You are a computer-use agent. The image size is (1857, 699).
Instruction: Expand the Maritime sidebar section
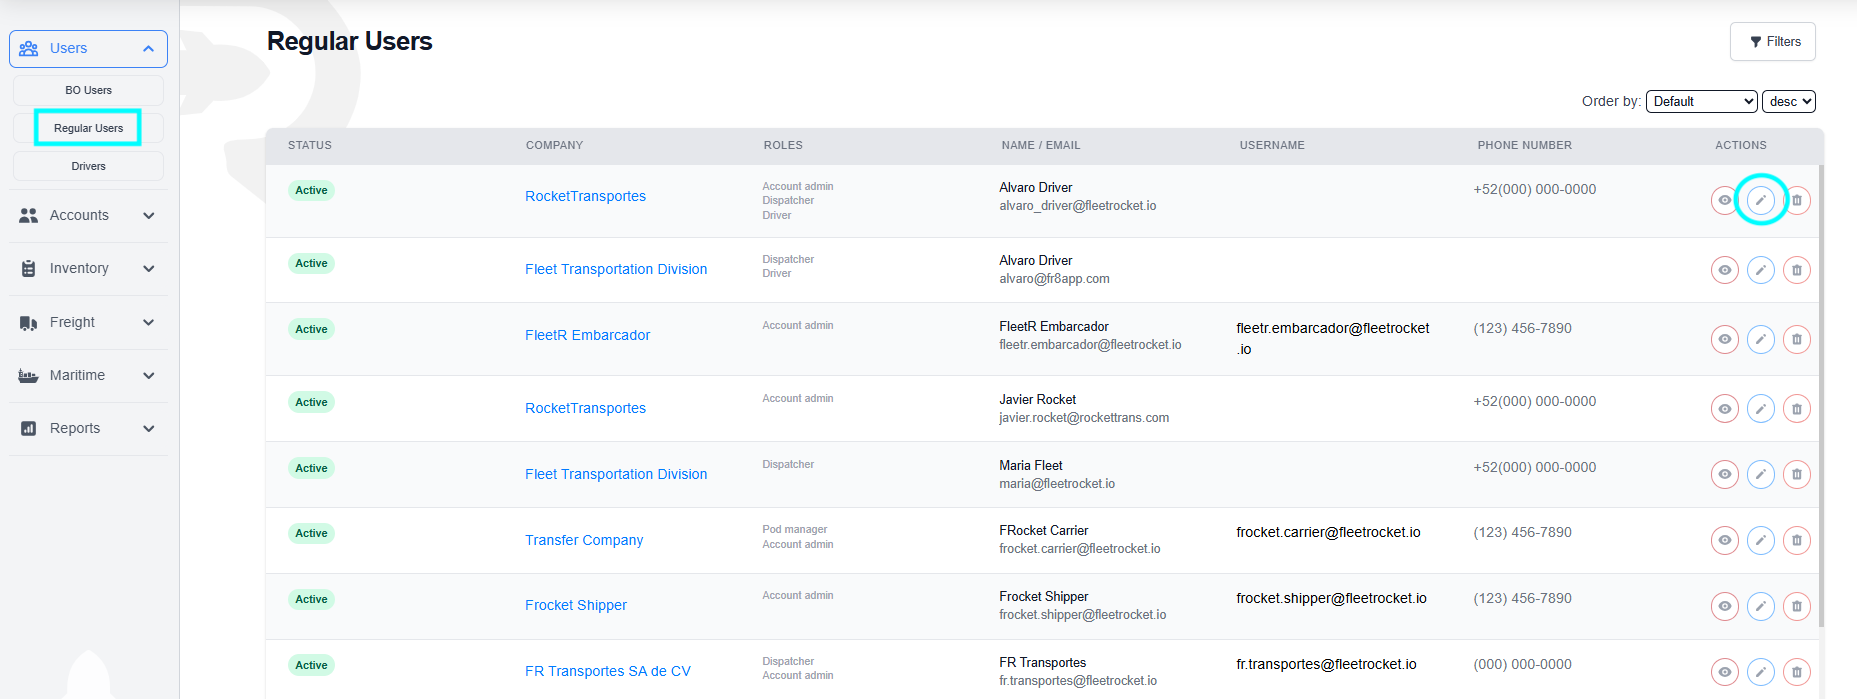pos(88,375)
